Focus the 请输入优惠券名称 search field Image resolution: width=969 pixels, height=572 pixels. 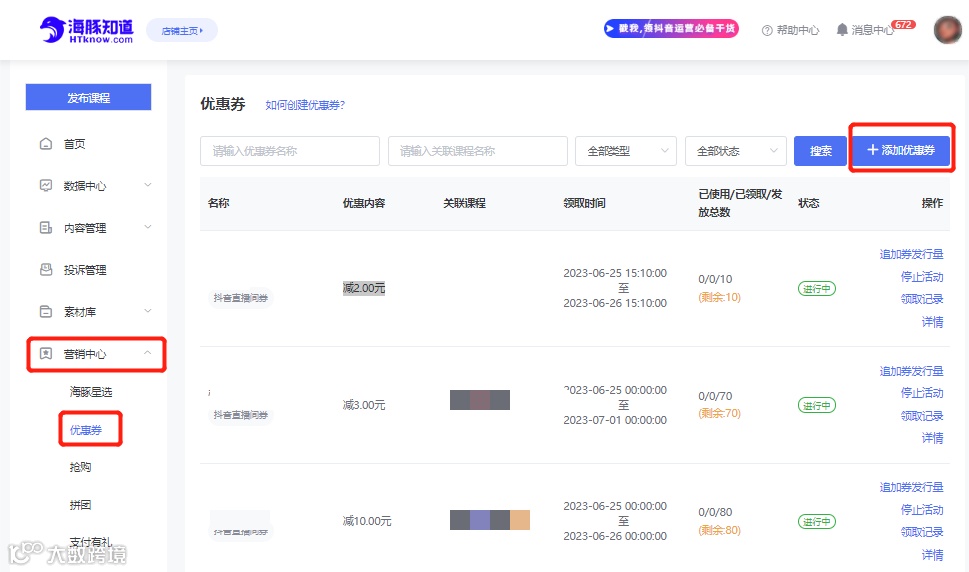point(290,151)
